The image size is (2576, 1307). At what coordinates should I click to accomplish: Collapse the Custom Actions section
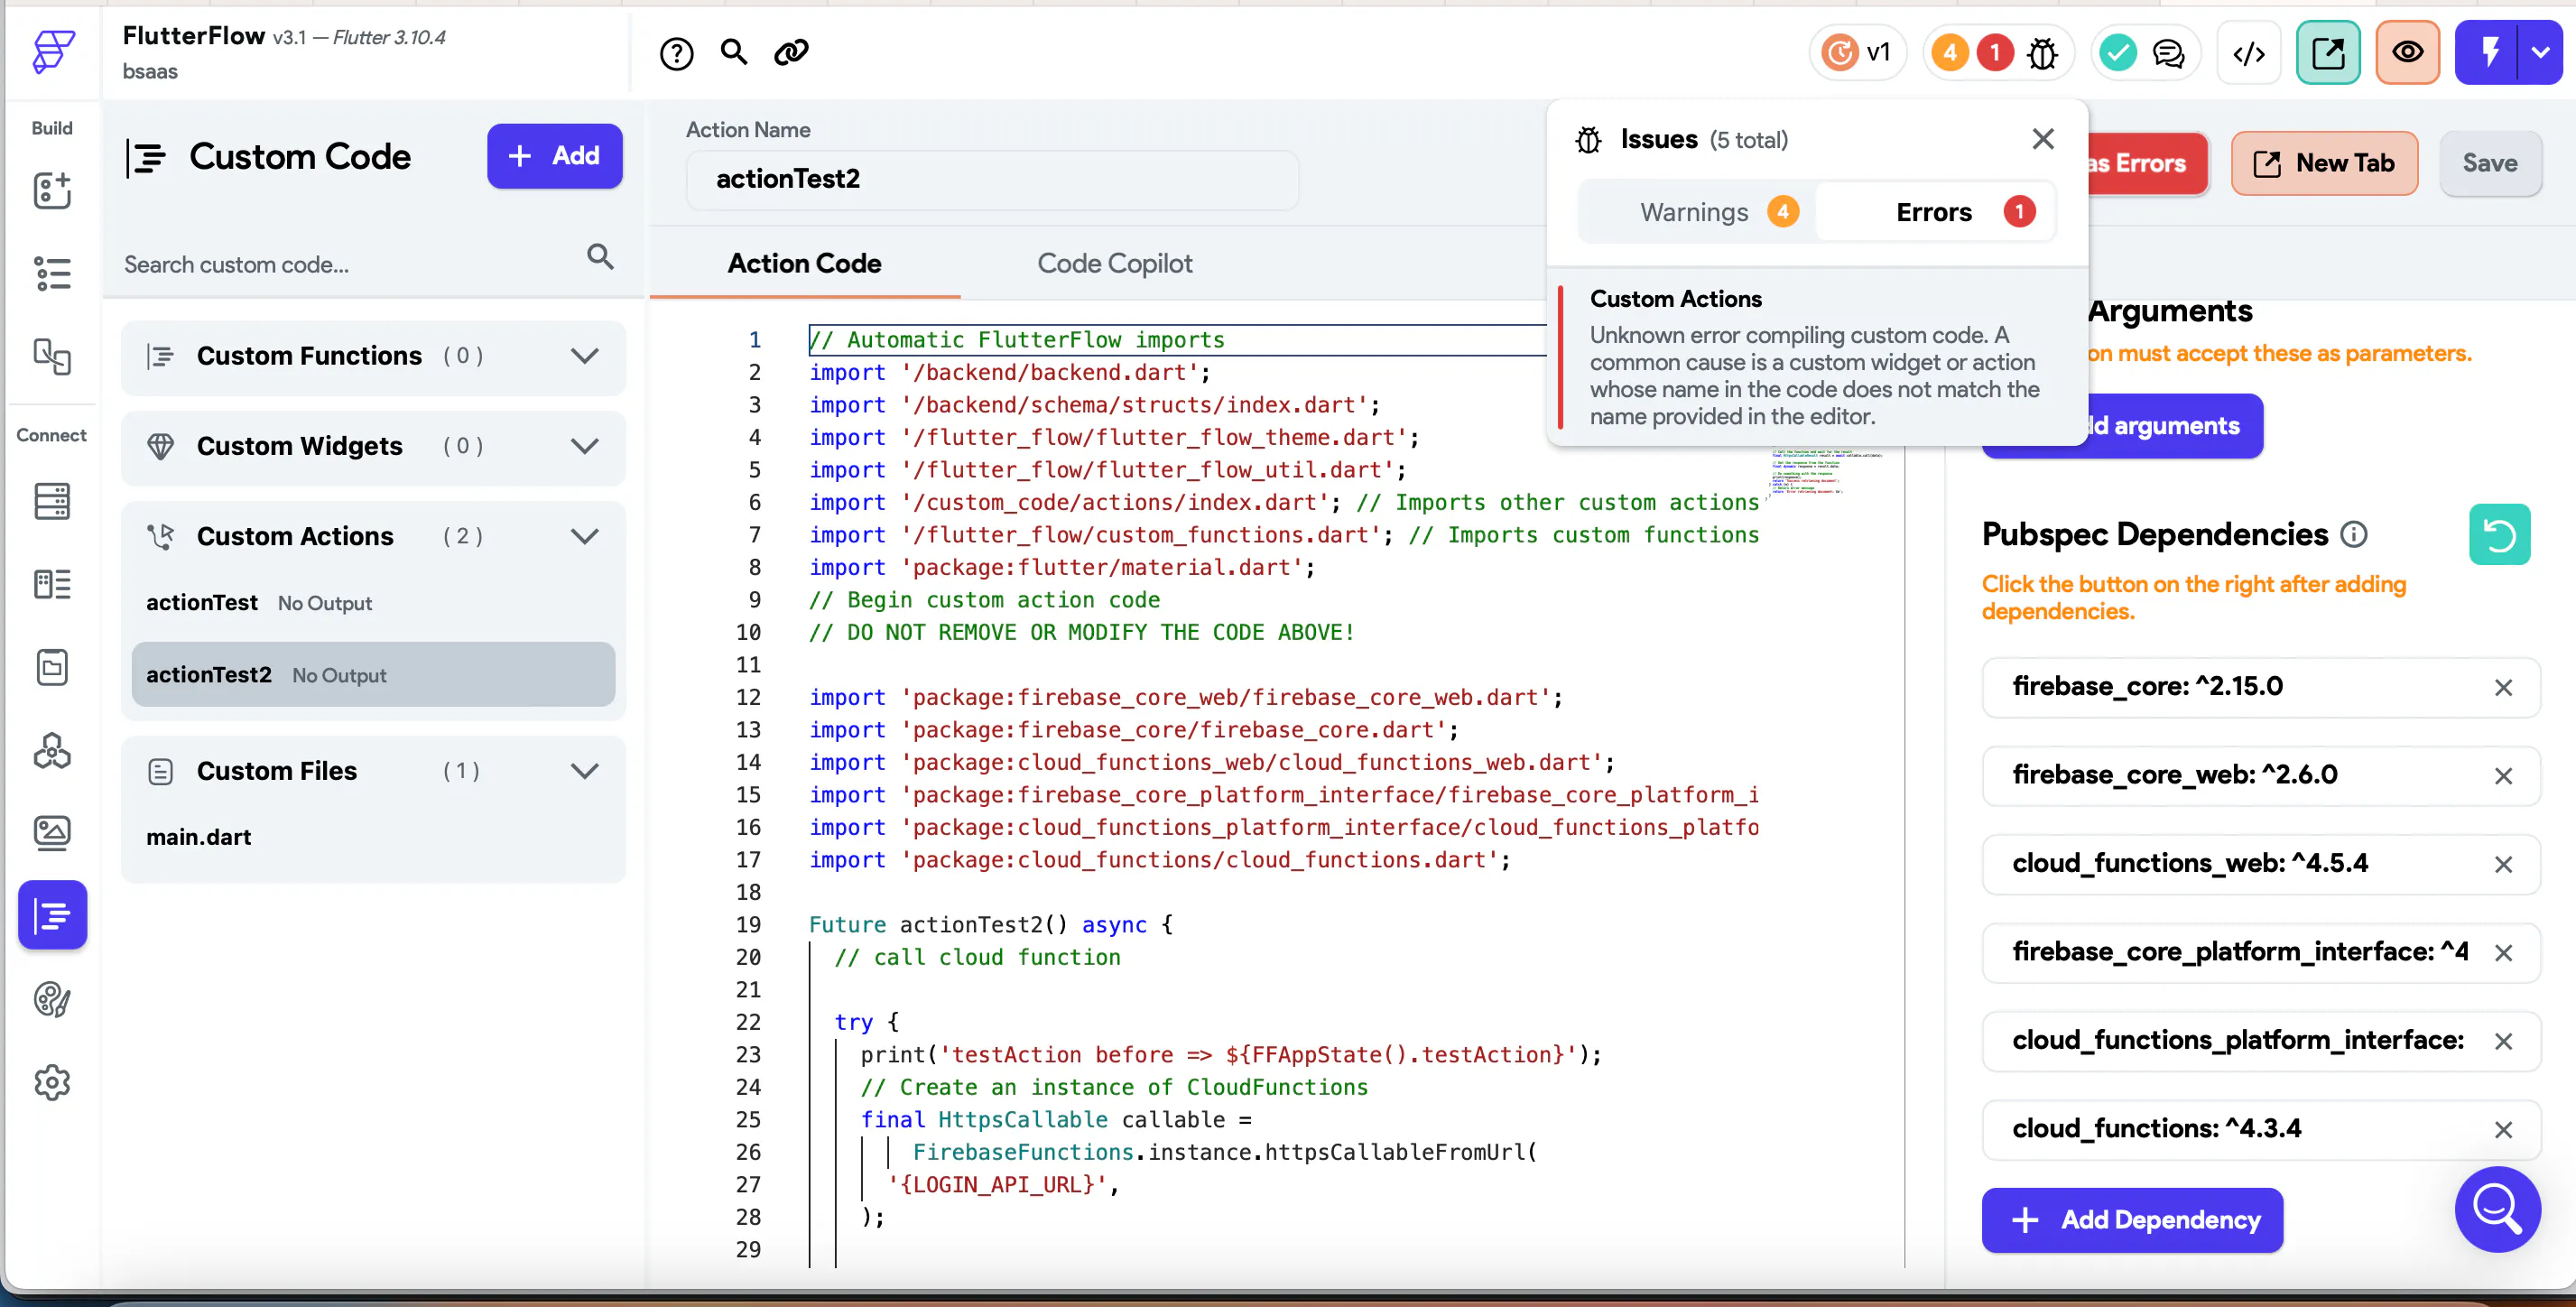tap(585, 536)
